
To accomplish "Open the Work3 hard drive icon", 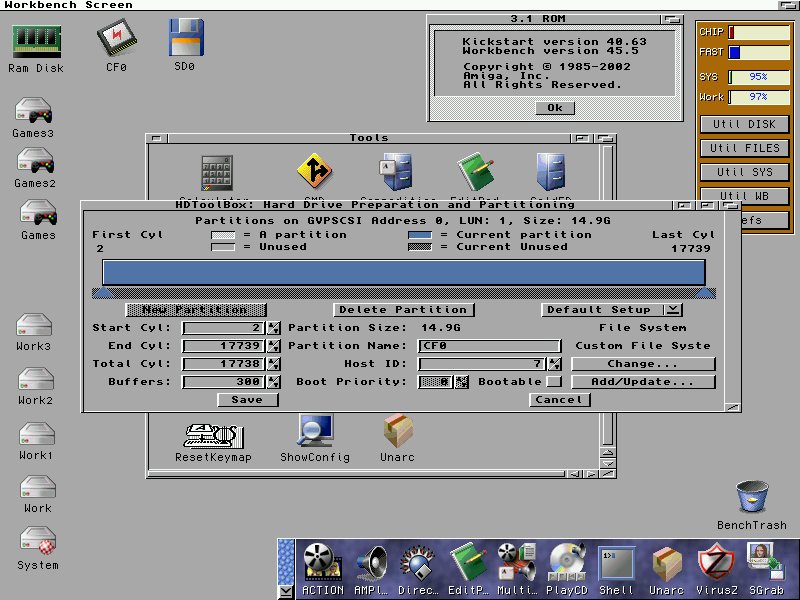I will (x=34, y=326).
